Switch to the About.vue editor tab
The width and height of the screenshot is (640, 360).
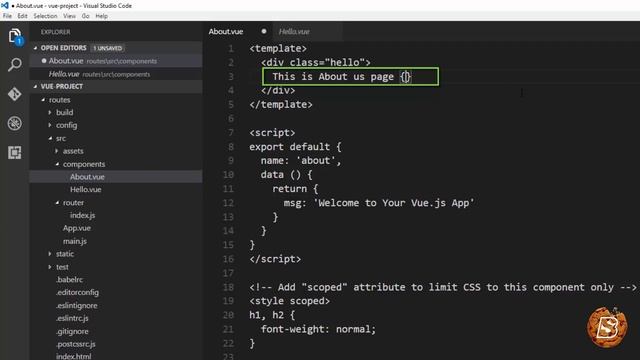226,31
